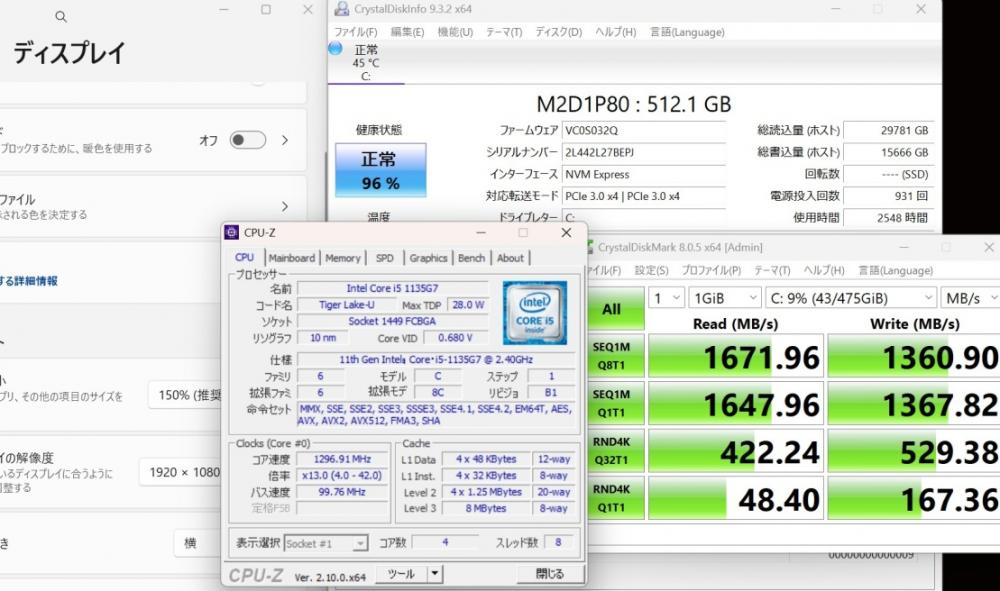Click the ツール button in CPU-Z
The width and height of the screenshot is (1000, 591).
(x=401, y=574)
